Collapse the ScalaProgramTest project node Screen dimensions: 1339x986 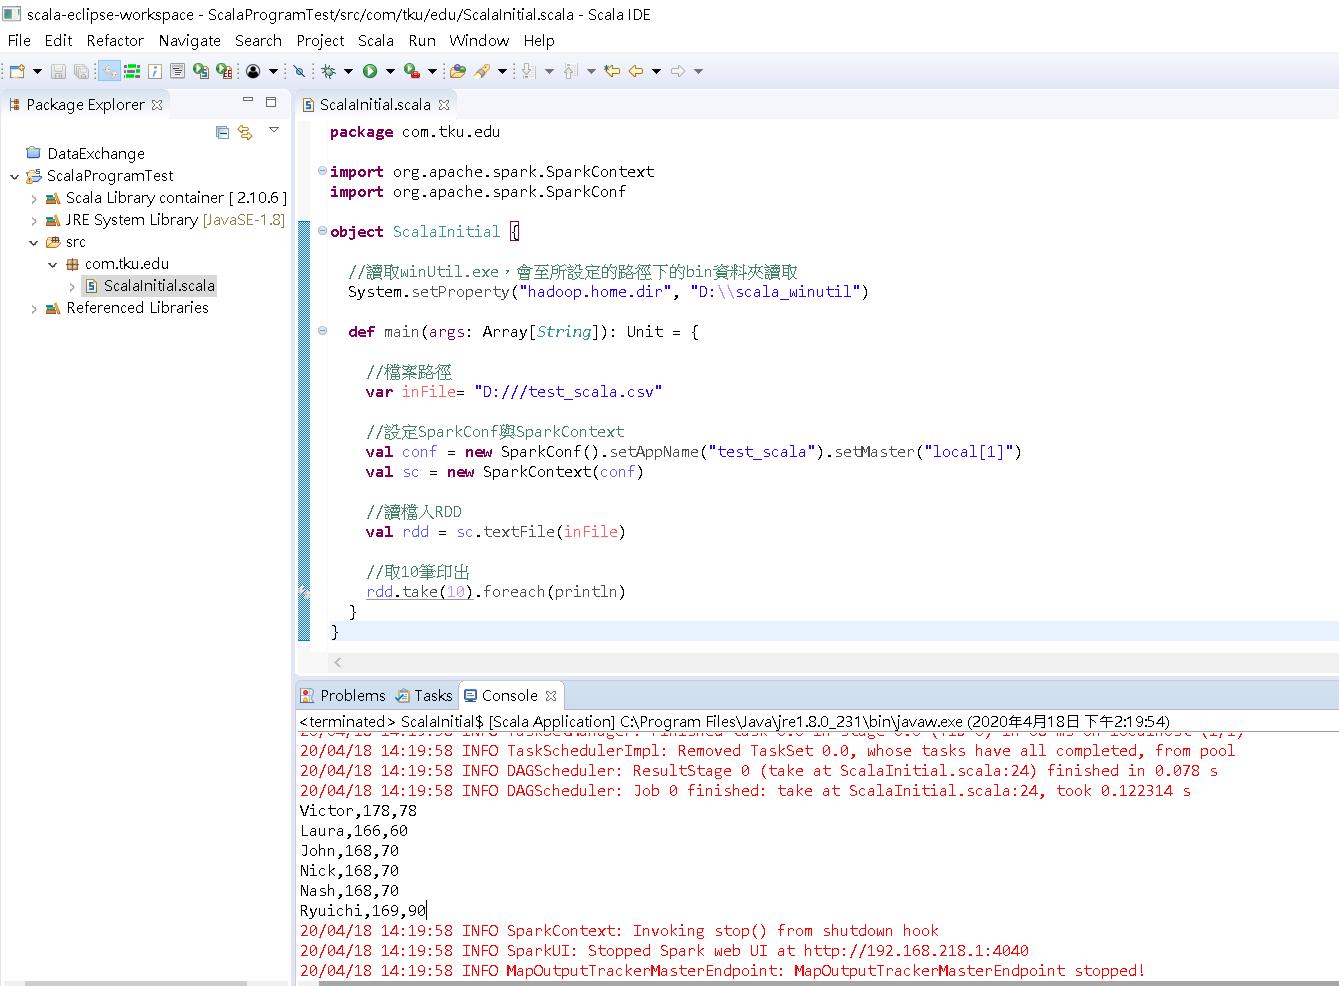pos(15,176)
